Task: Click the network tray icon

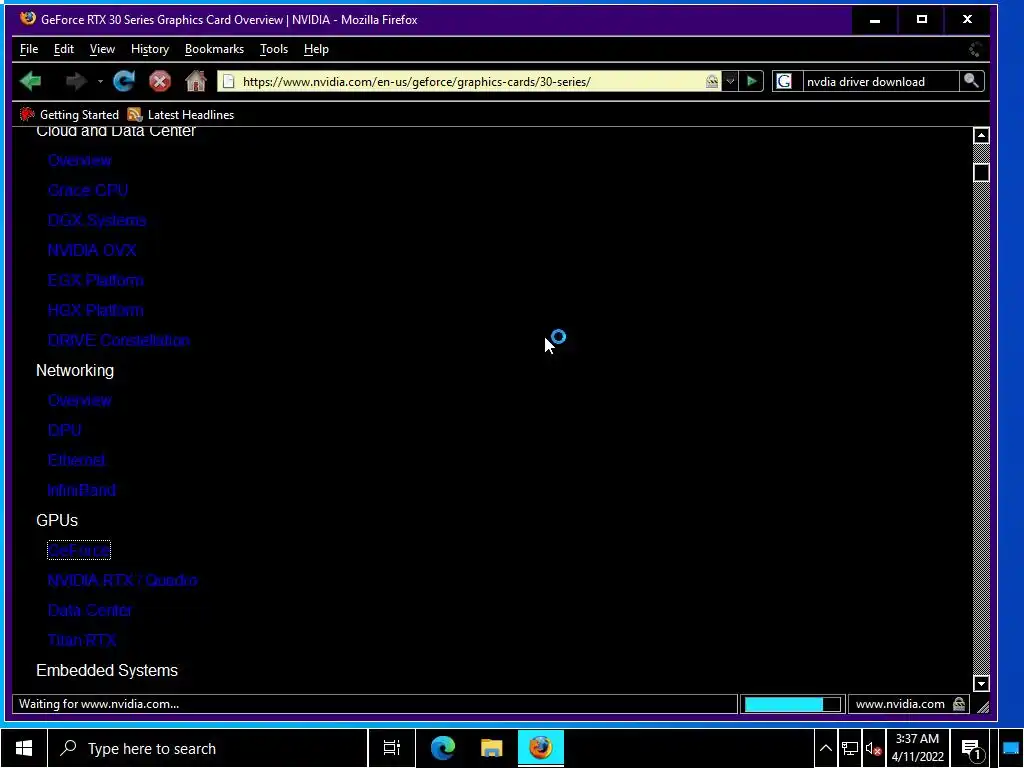Action: point(850,749)
